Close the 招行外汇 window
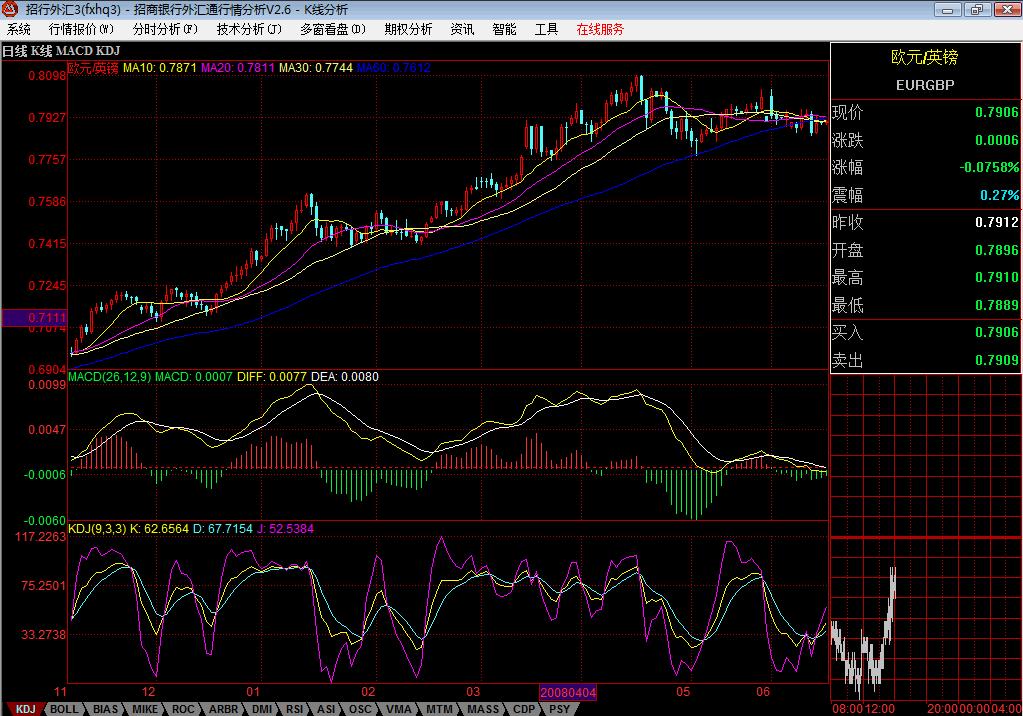Viewport: 1023px width, 716px height. click(1006, 9)
